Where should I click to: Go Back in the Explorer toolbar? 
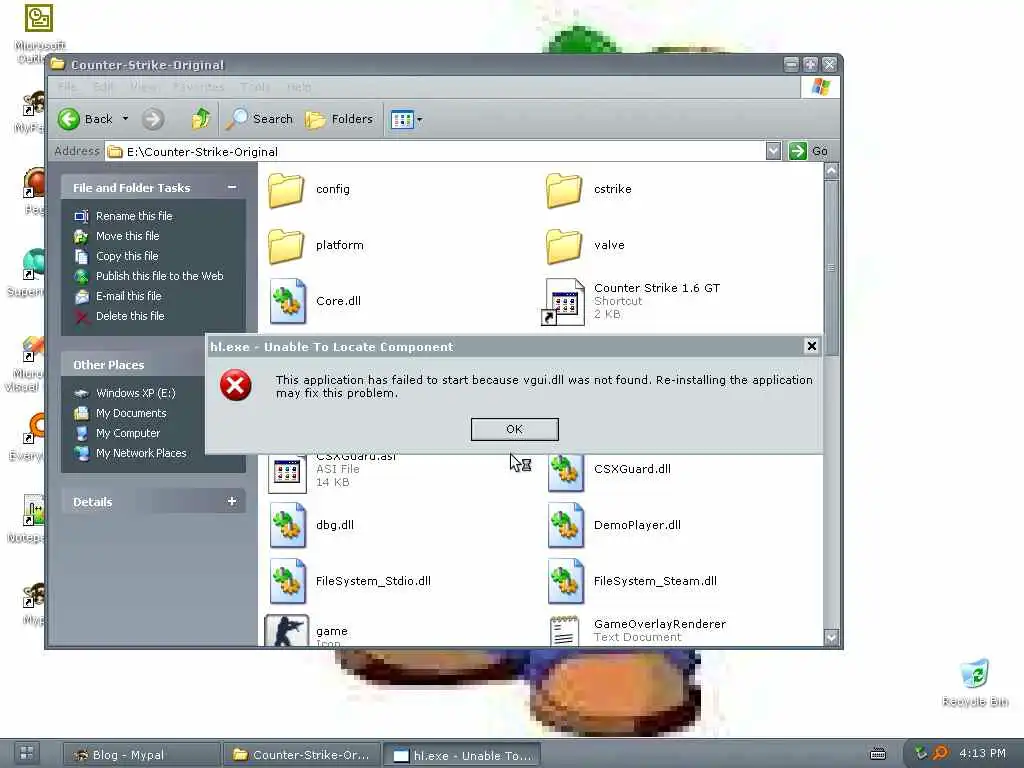[x=85, y=119]
